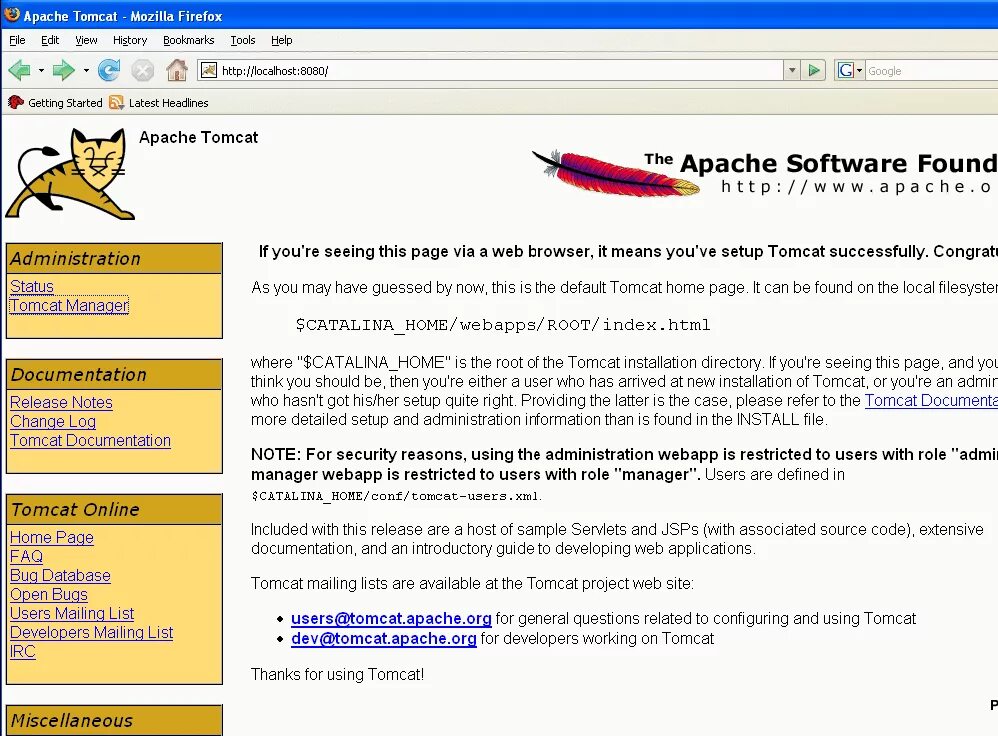This screenshot has height=736, width=998.
Task: Click the $CATALINA_HOME/conf/tomcat-users.xml path text
Action: pyautogui.click(x=396, y=496)
